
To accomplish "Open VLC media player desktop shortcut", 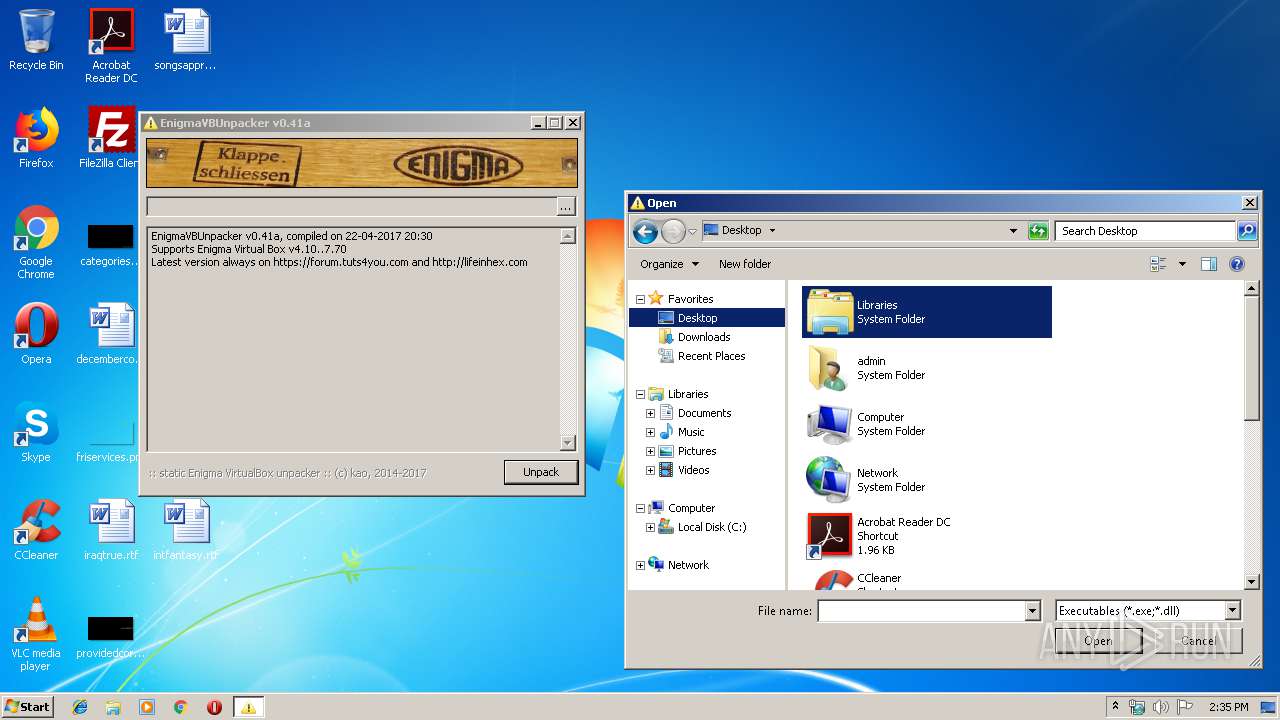I will (36, 635).
